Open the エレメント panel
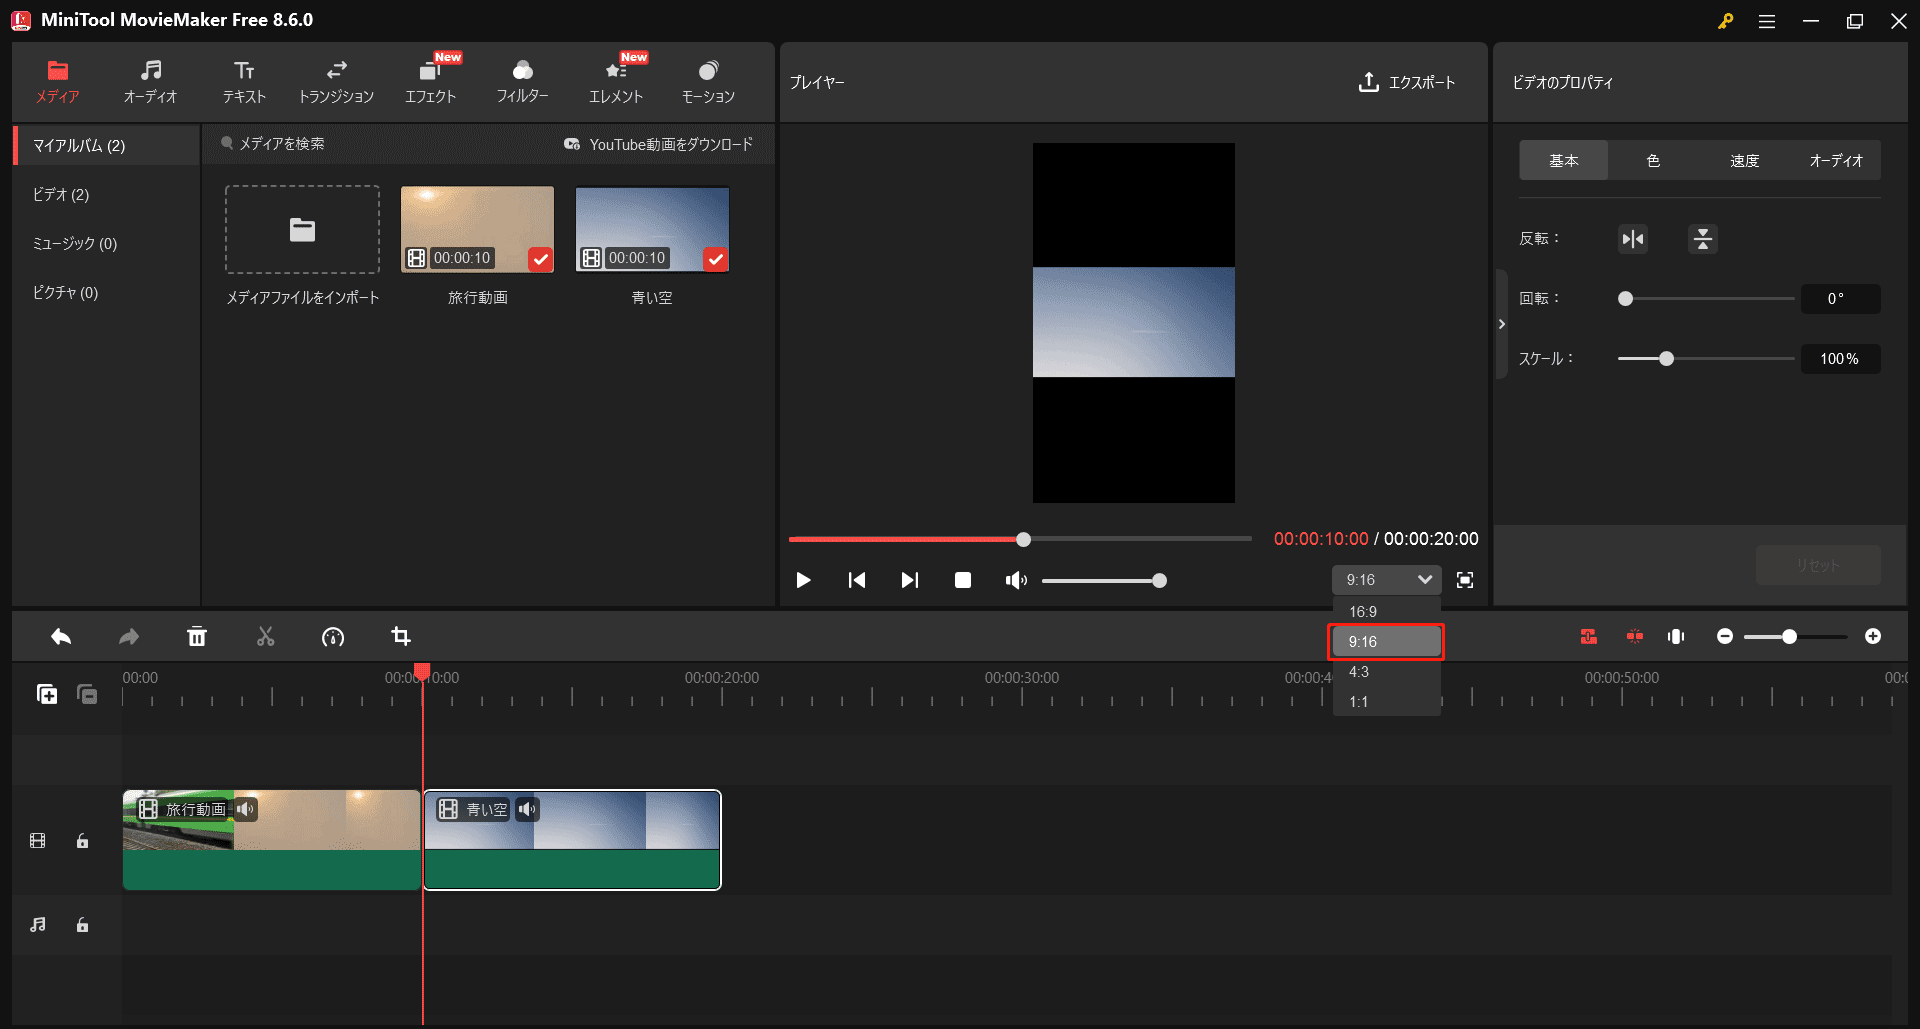Image resolution: width=1920 pixels, height=1029 pixels. coord(615,81)
